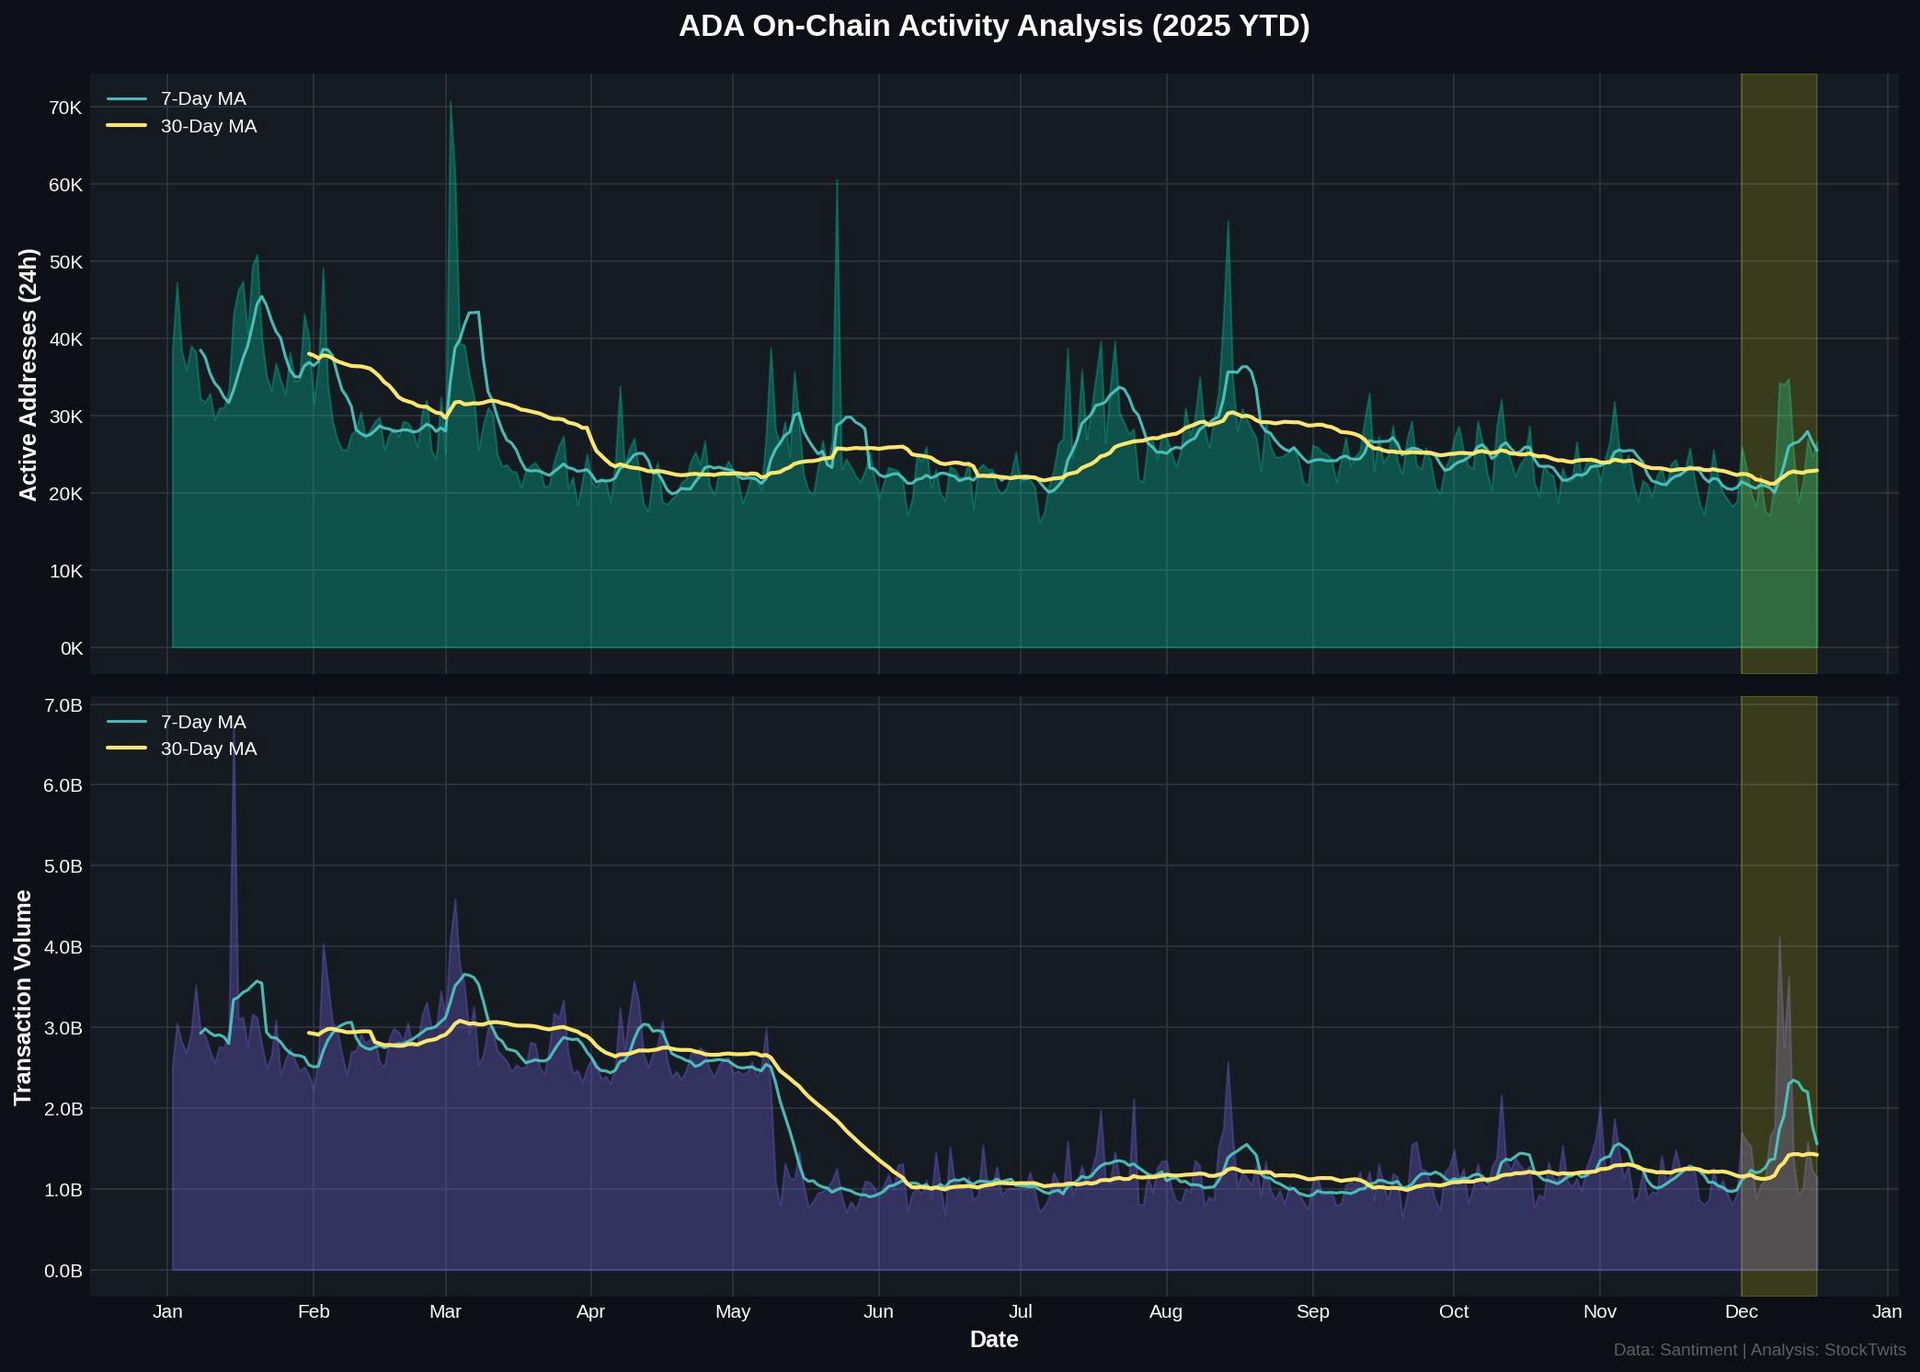The image size is (1920, 1372).
Task: Click the Mar tick label on x-axis
Action: (445, 1312)
